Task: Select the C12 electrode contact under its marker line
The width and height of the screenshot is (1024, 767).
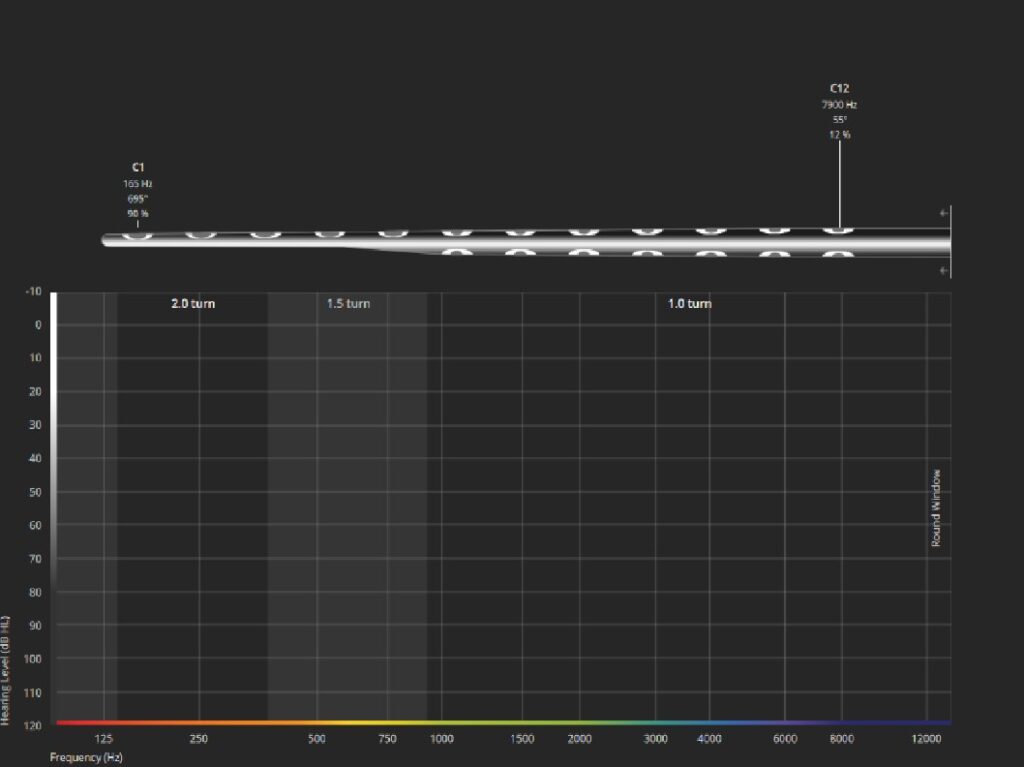Action: pyautogui.click(x=839, y=231)
